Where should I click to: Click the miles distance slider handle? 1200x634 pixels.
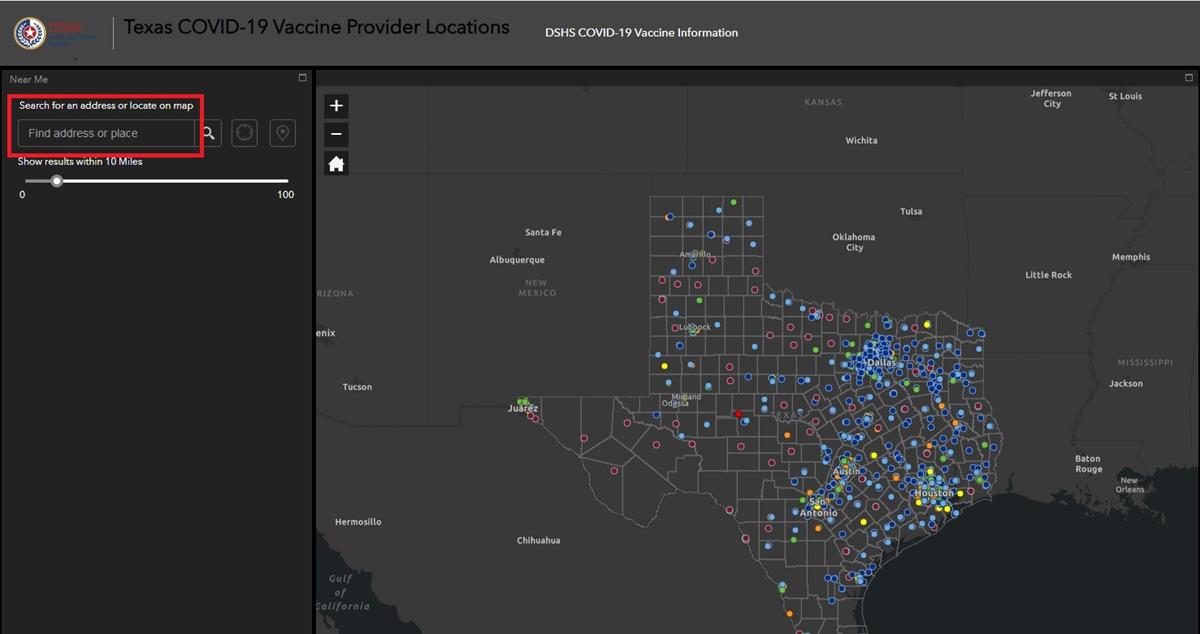point(57,181)
